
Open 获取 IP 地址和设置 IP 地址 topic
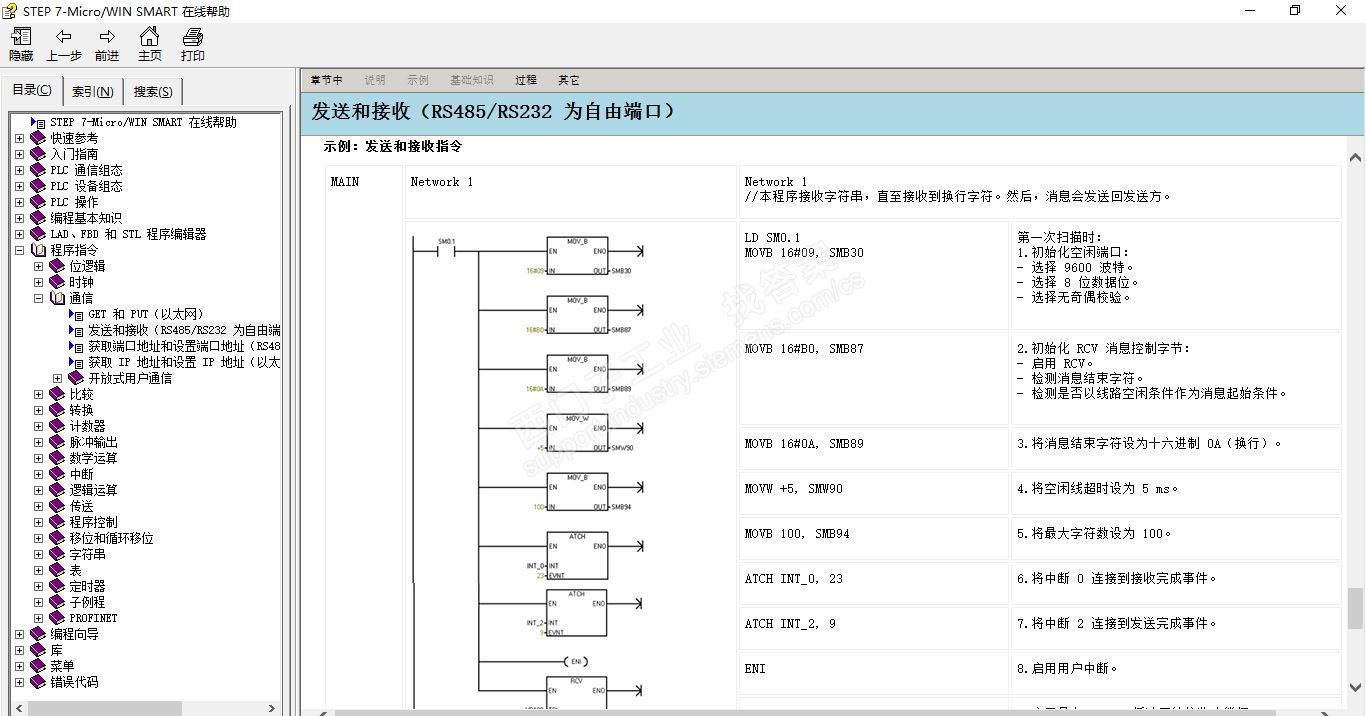(x=184, y=362)
